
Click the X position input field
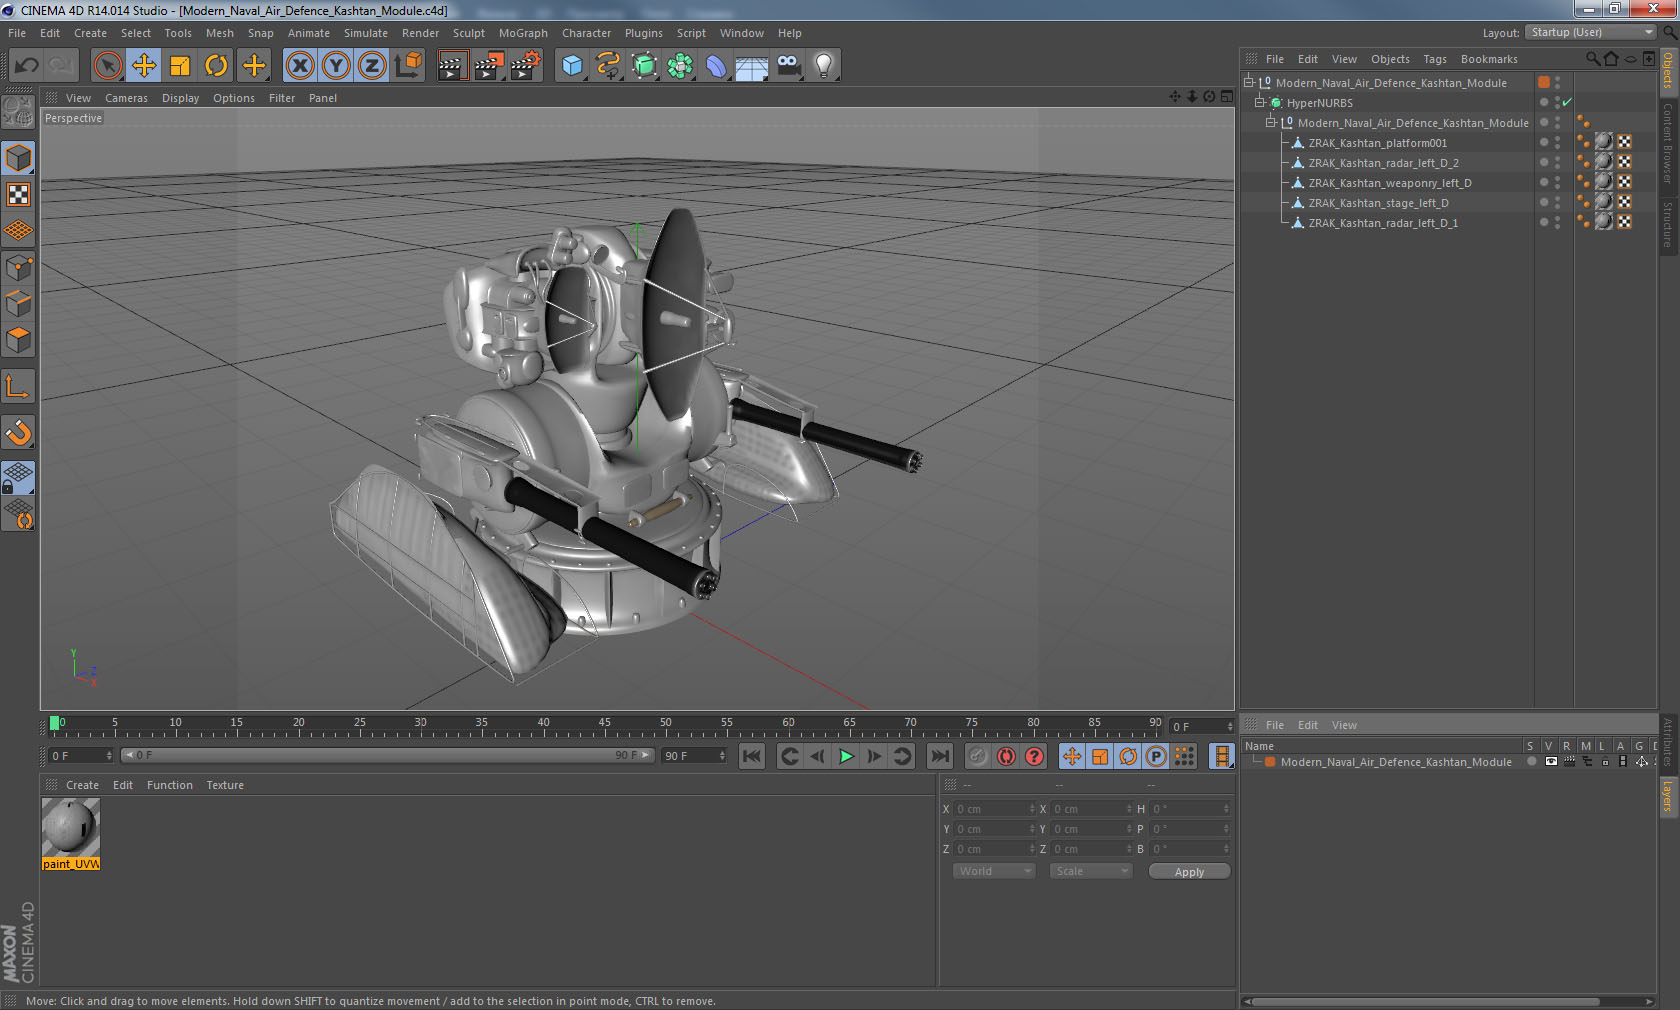(996, 809)
